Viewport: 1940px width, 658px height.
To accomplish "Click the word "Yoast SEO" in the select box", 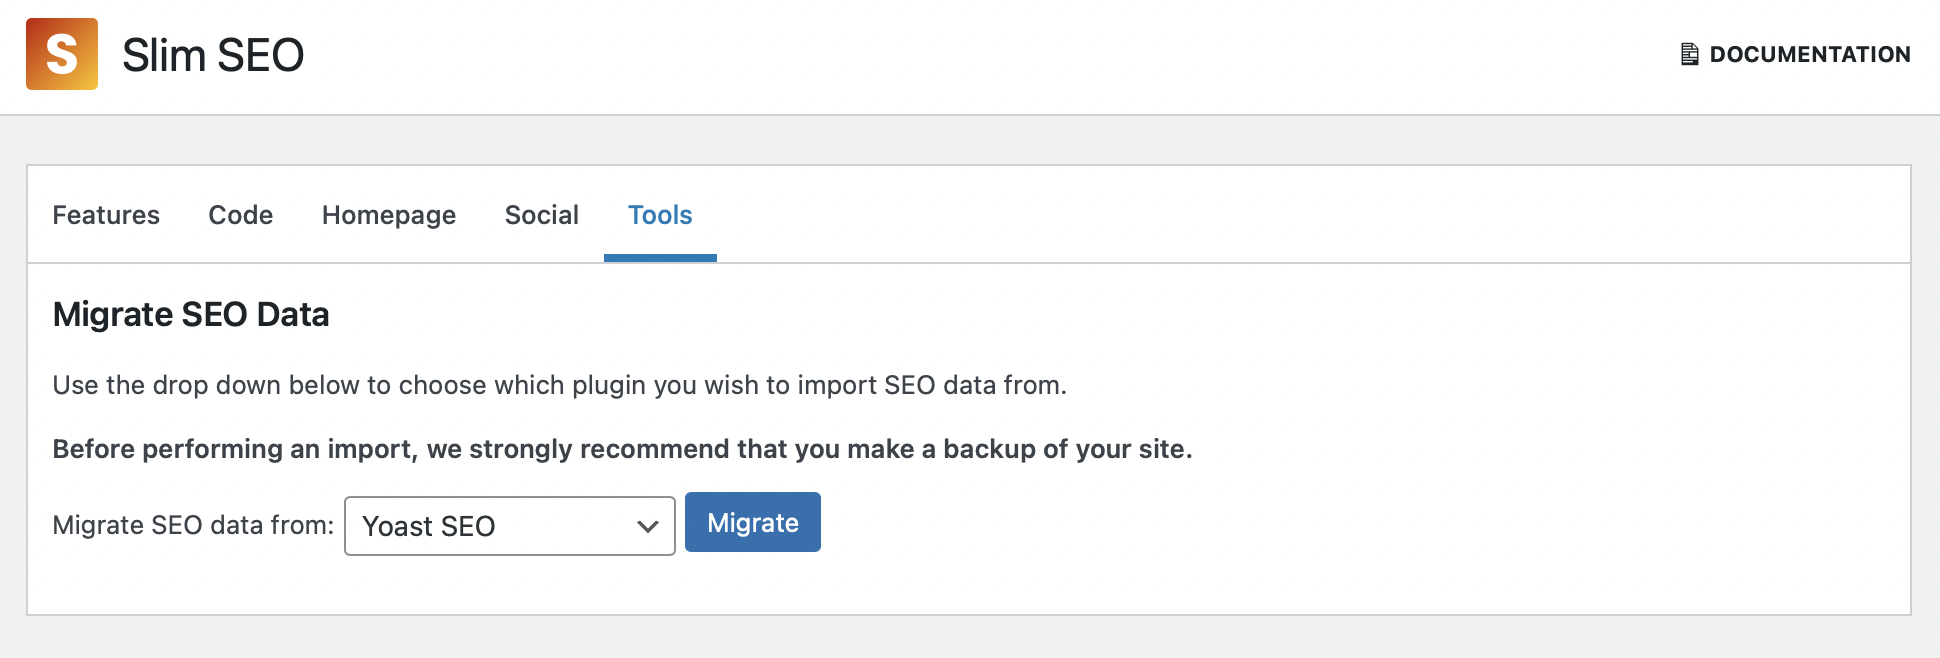I will [x=429, y=526].
